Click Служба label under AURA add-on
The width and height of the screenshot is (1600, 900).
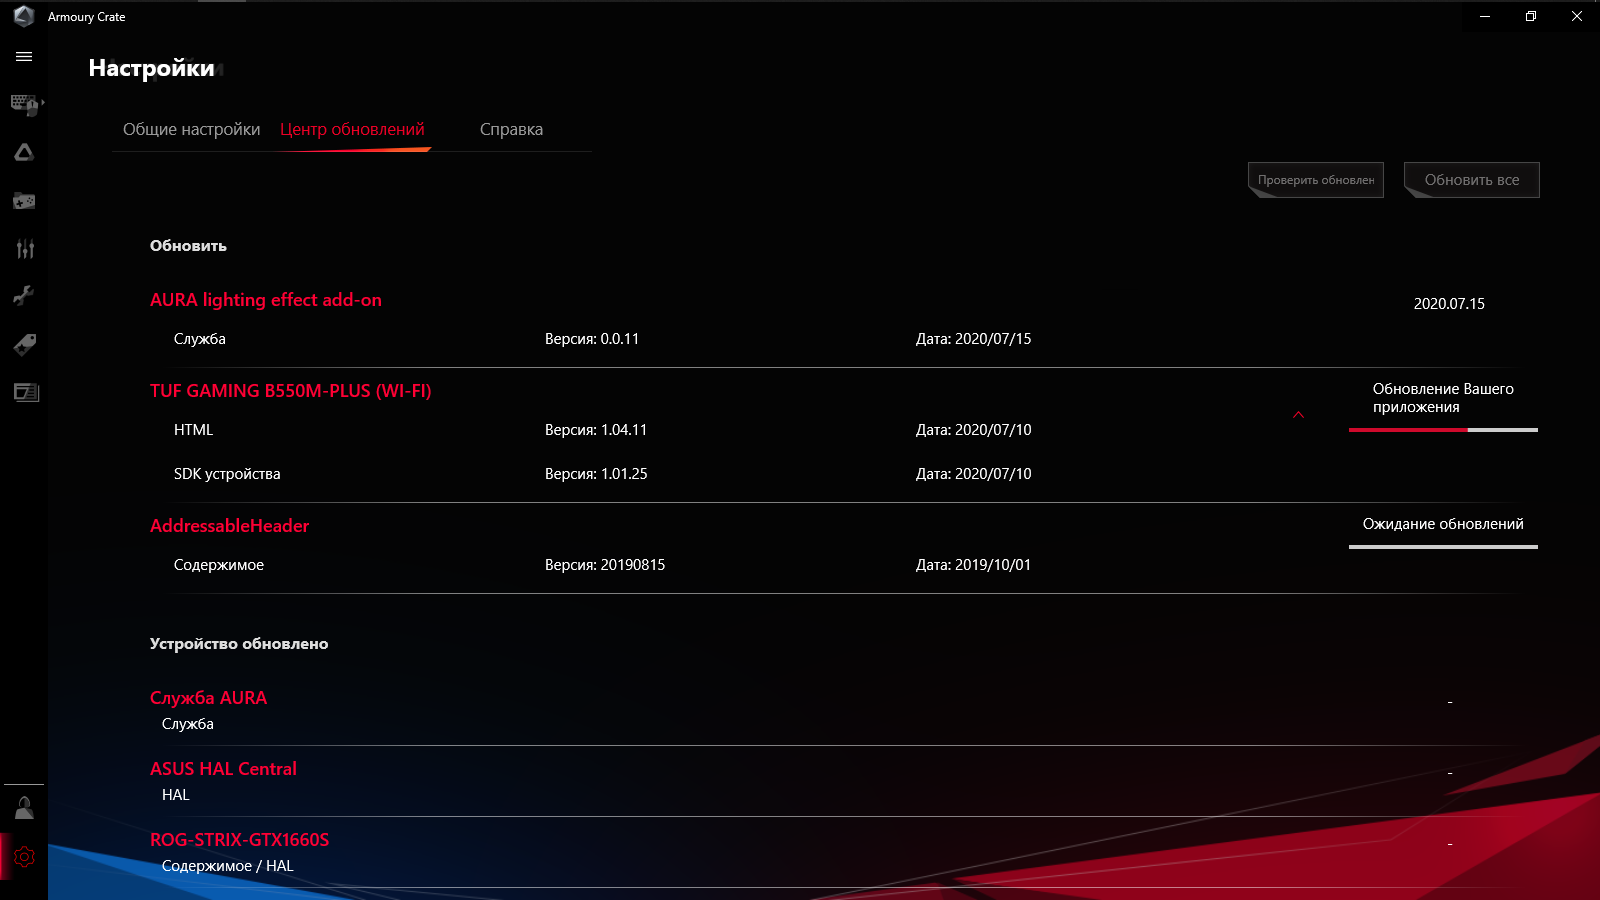200,339
